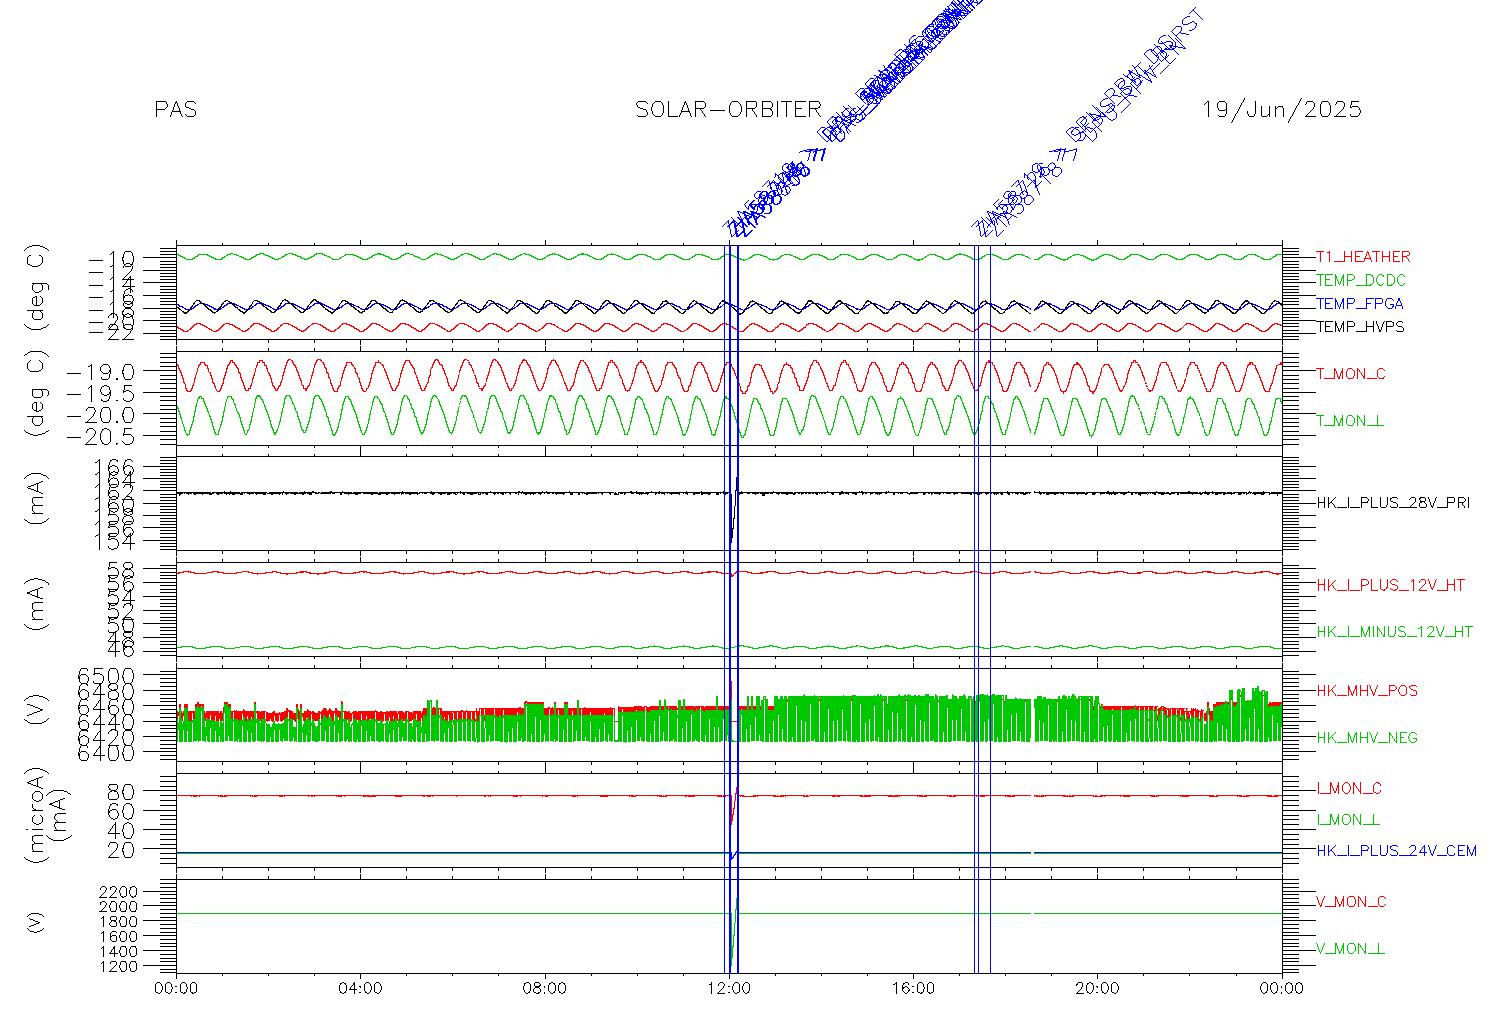Select the T_MON_C legend label
The image size is (1512, 1020).
coord(1351,374)
